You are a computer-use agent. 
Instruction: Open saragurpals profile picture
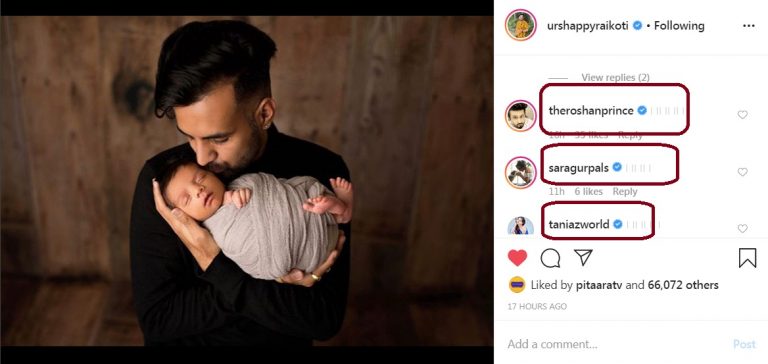521,172
